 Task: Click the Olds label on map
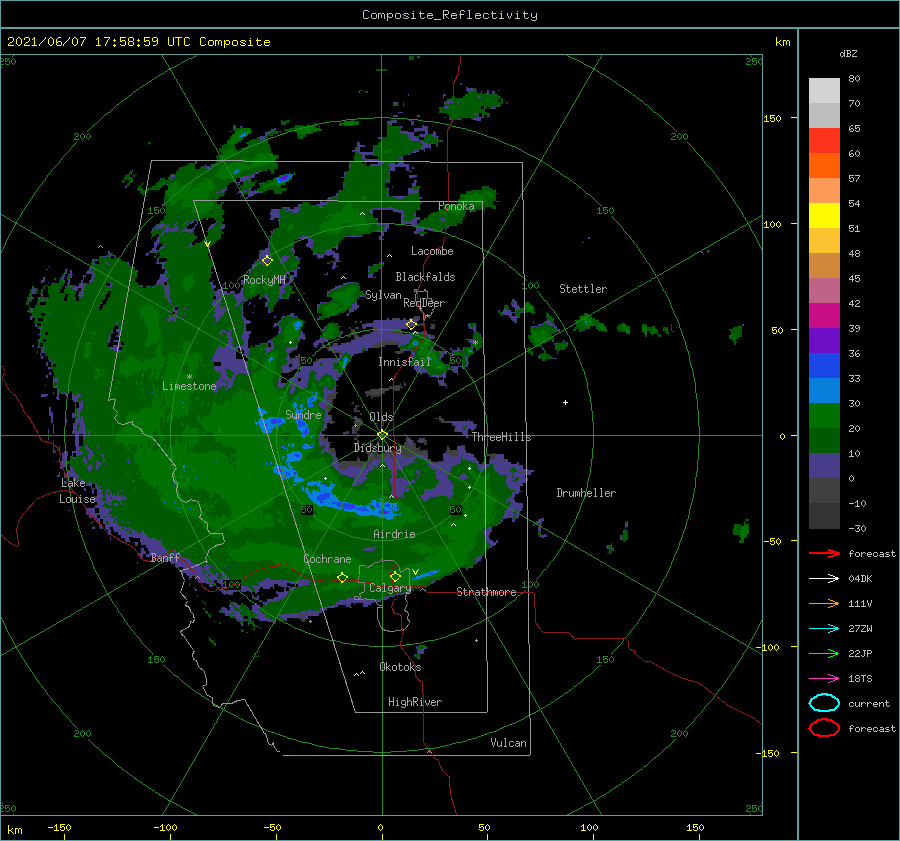(x=381, y=417)
